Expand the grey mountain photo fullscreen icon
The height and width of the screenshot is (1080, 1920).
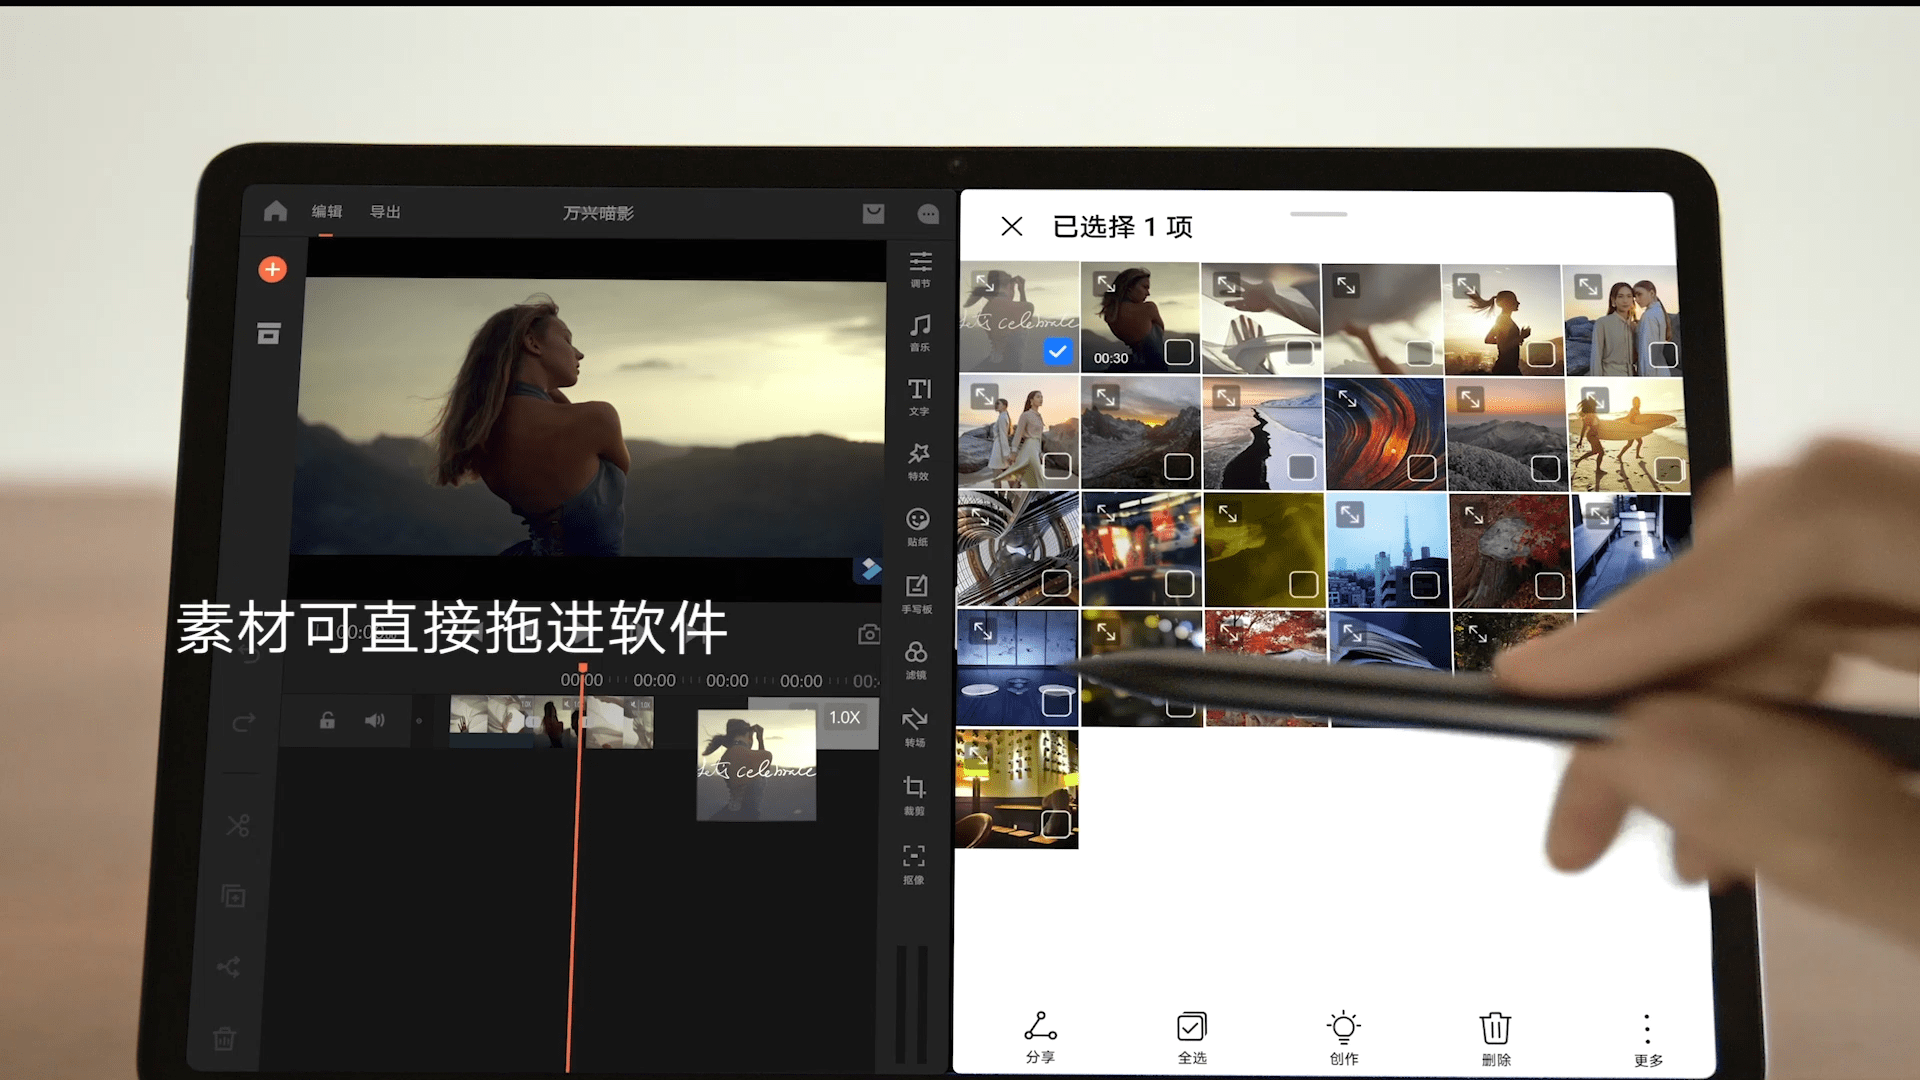coord(1469,398)
